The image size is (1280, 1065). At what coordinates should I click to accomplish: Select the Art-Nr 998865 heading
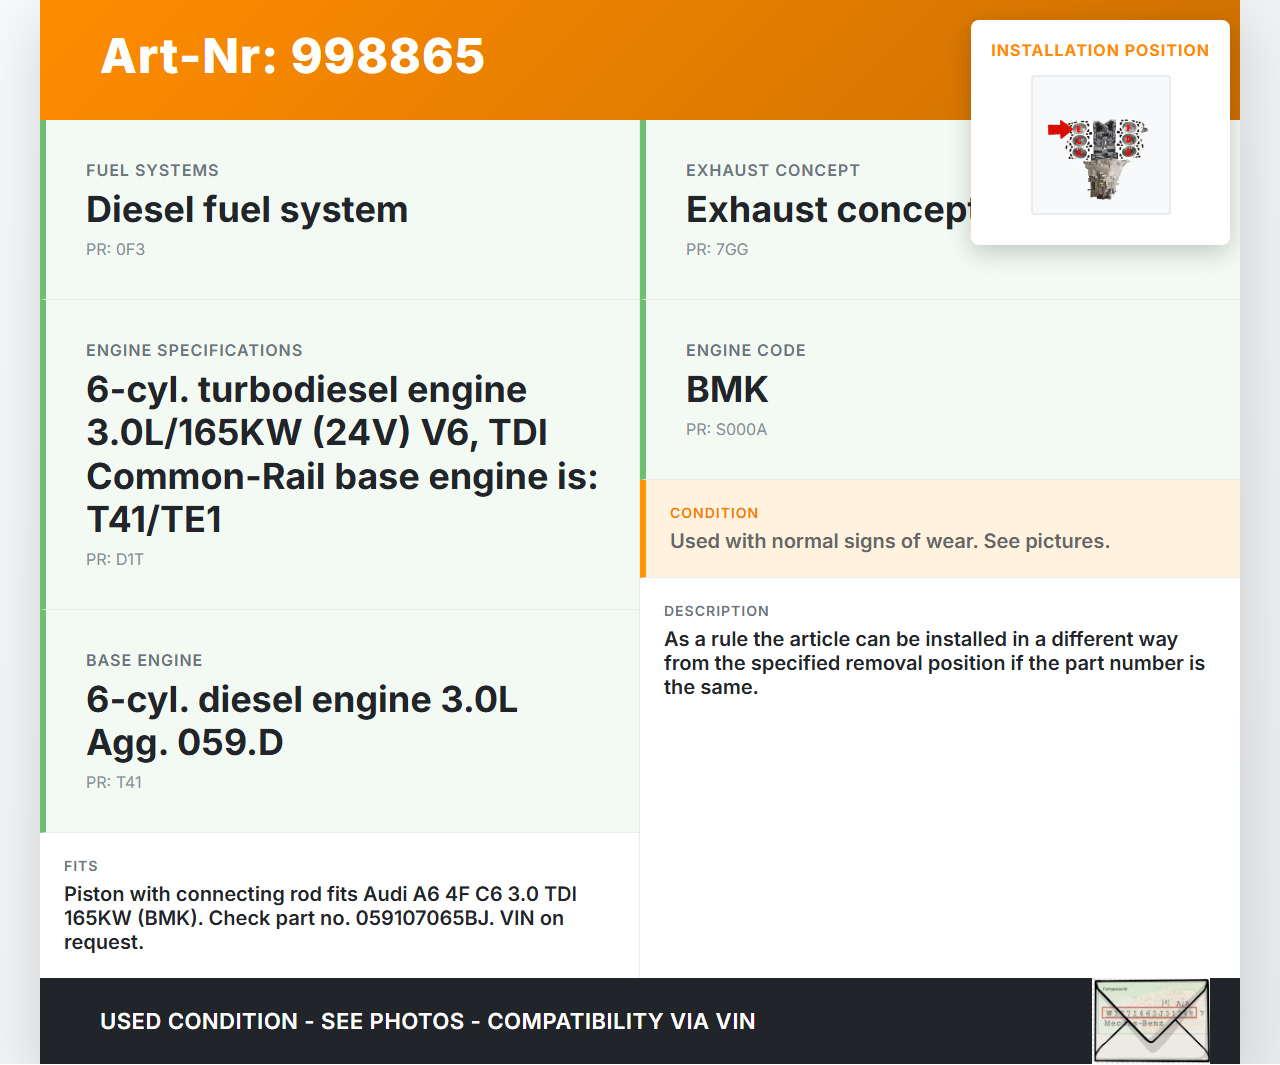point(292,56)
